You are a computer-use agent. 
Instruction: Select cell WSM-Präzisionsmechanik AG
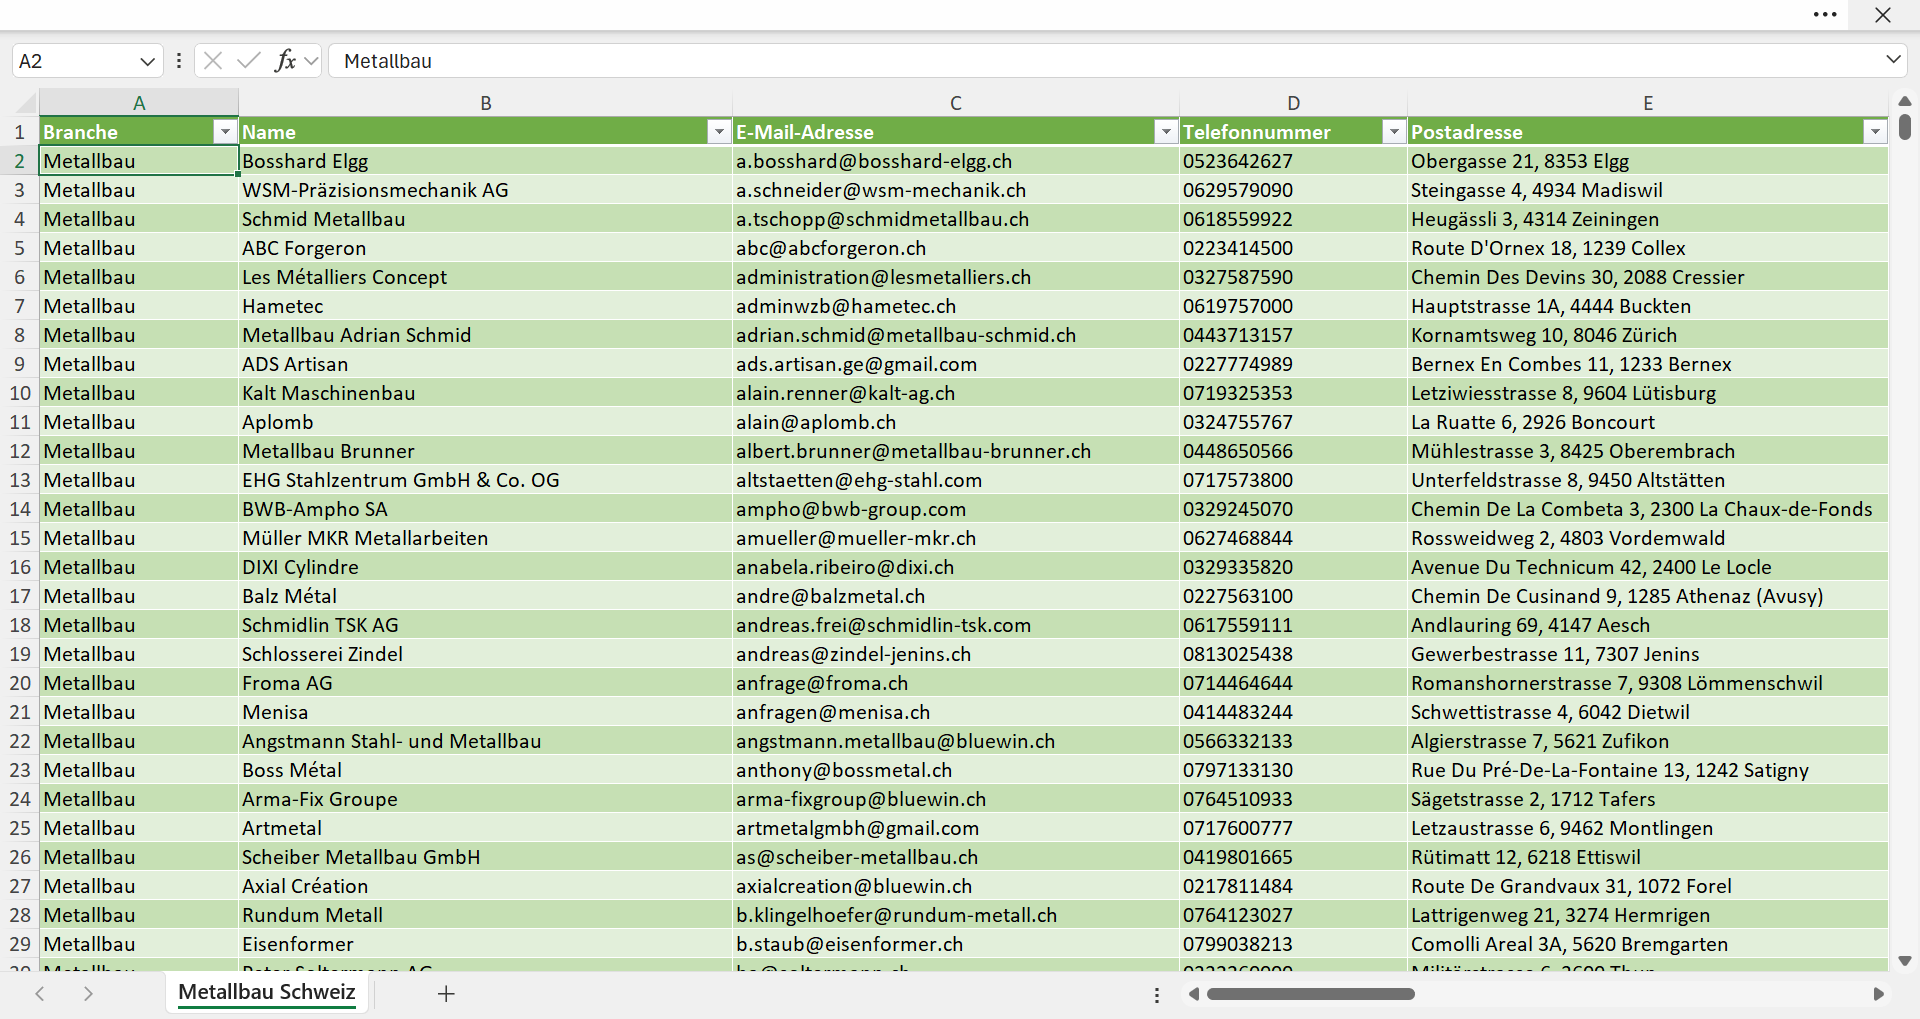486,190
